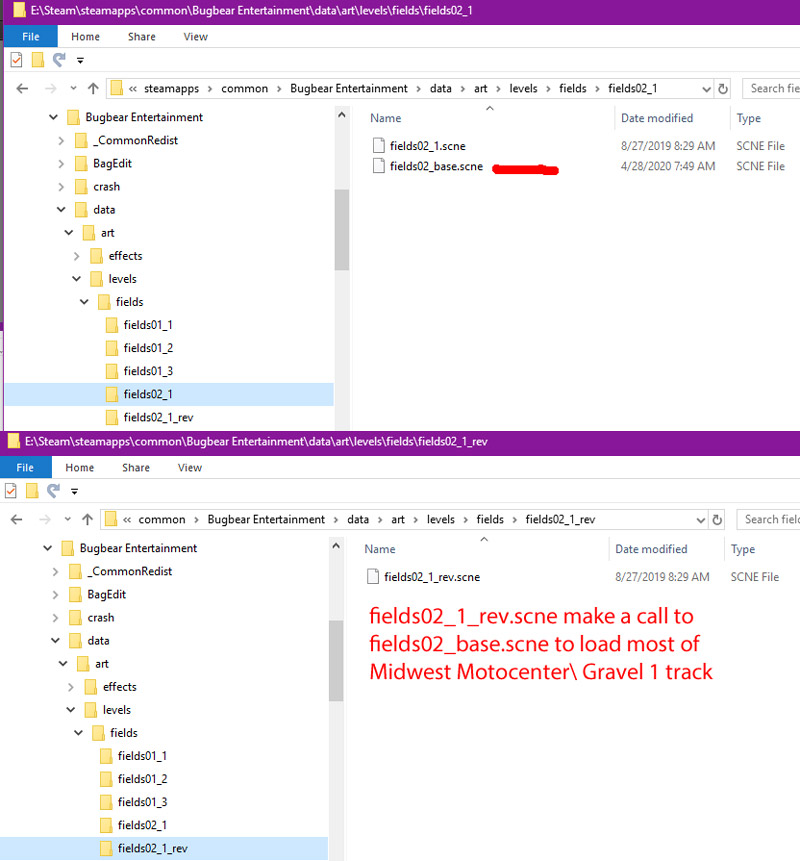The image size is (800, 861).
Task: Click New folder icon in bottom window toolbar
Action: 32,491
